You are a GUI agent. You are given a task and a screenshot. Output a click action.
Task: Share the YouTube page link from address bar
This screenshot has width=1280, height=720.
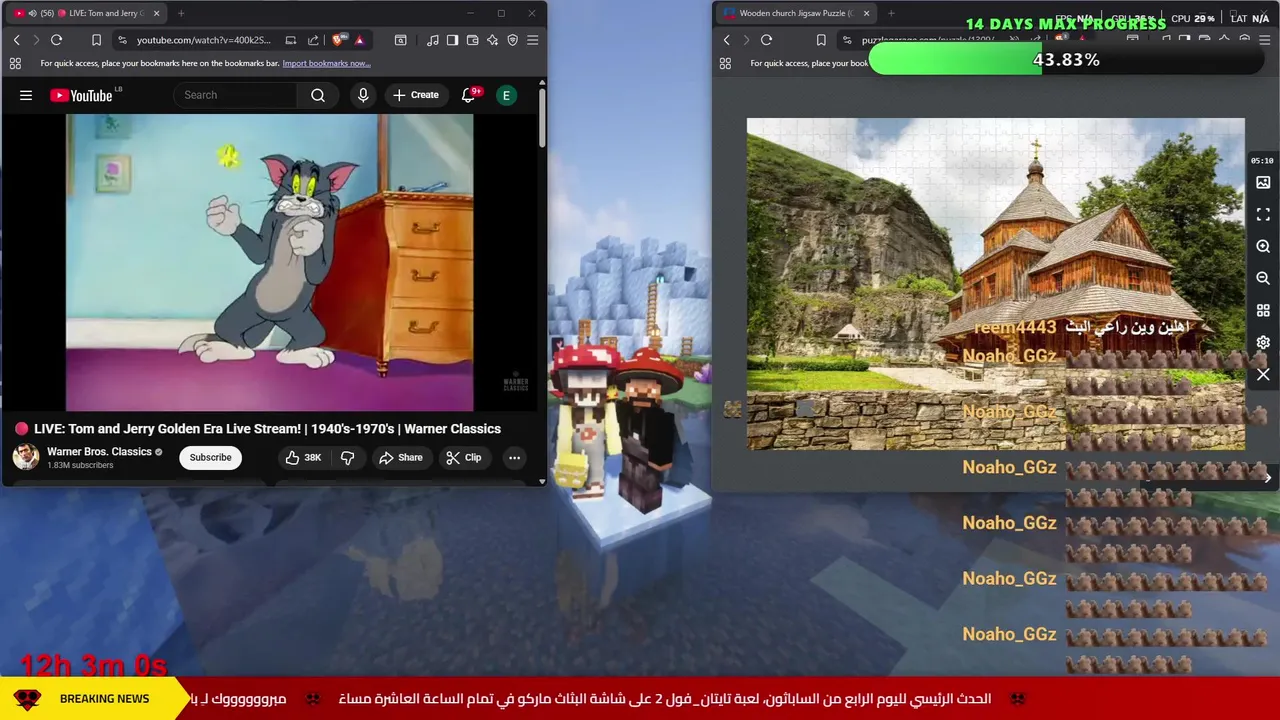313,40
